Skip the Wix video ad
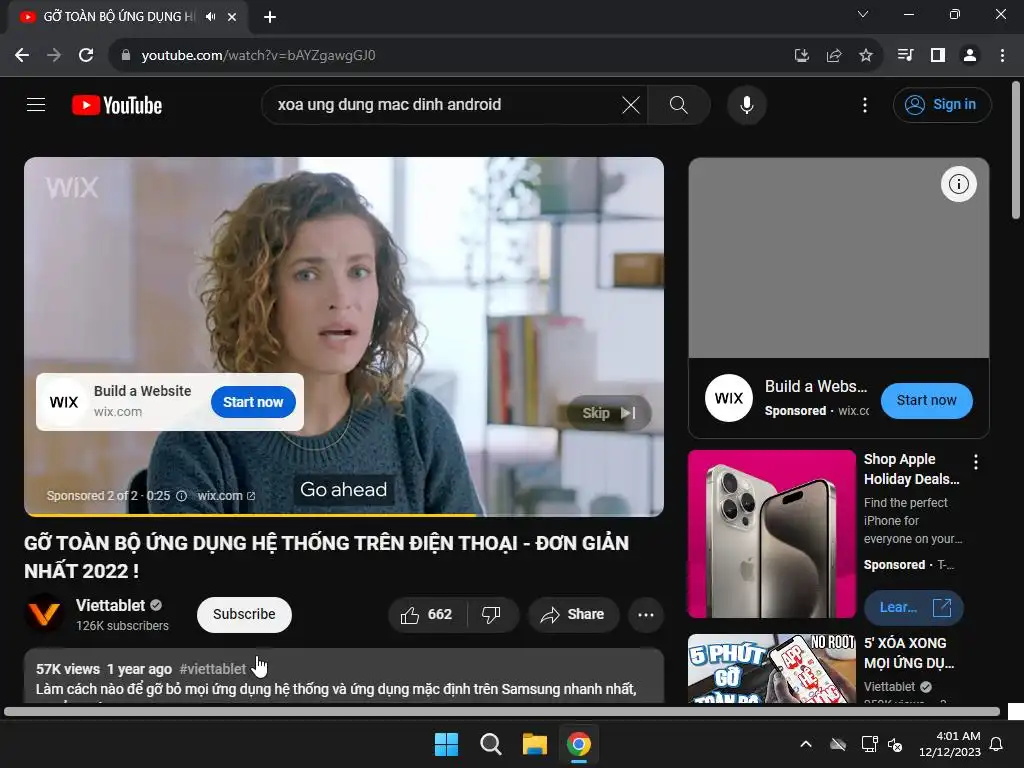The height and width of the screenshot is (768, 1024). pos(609,413)
